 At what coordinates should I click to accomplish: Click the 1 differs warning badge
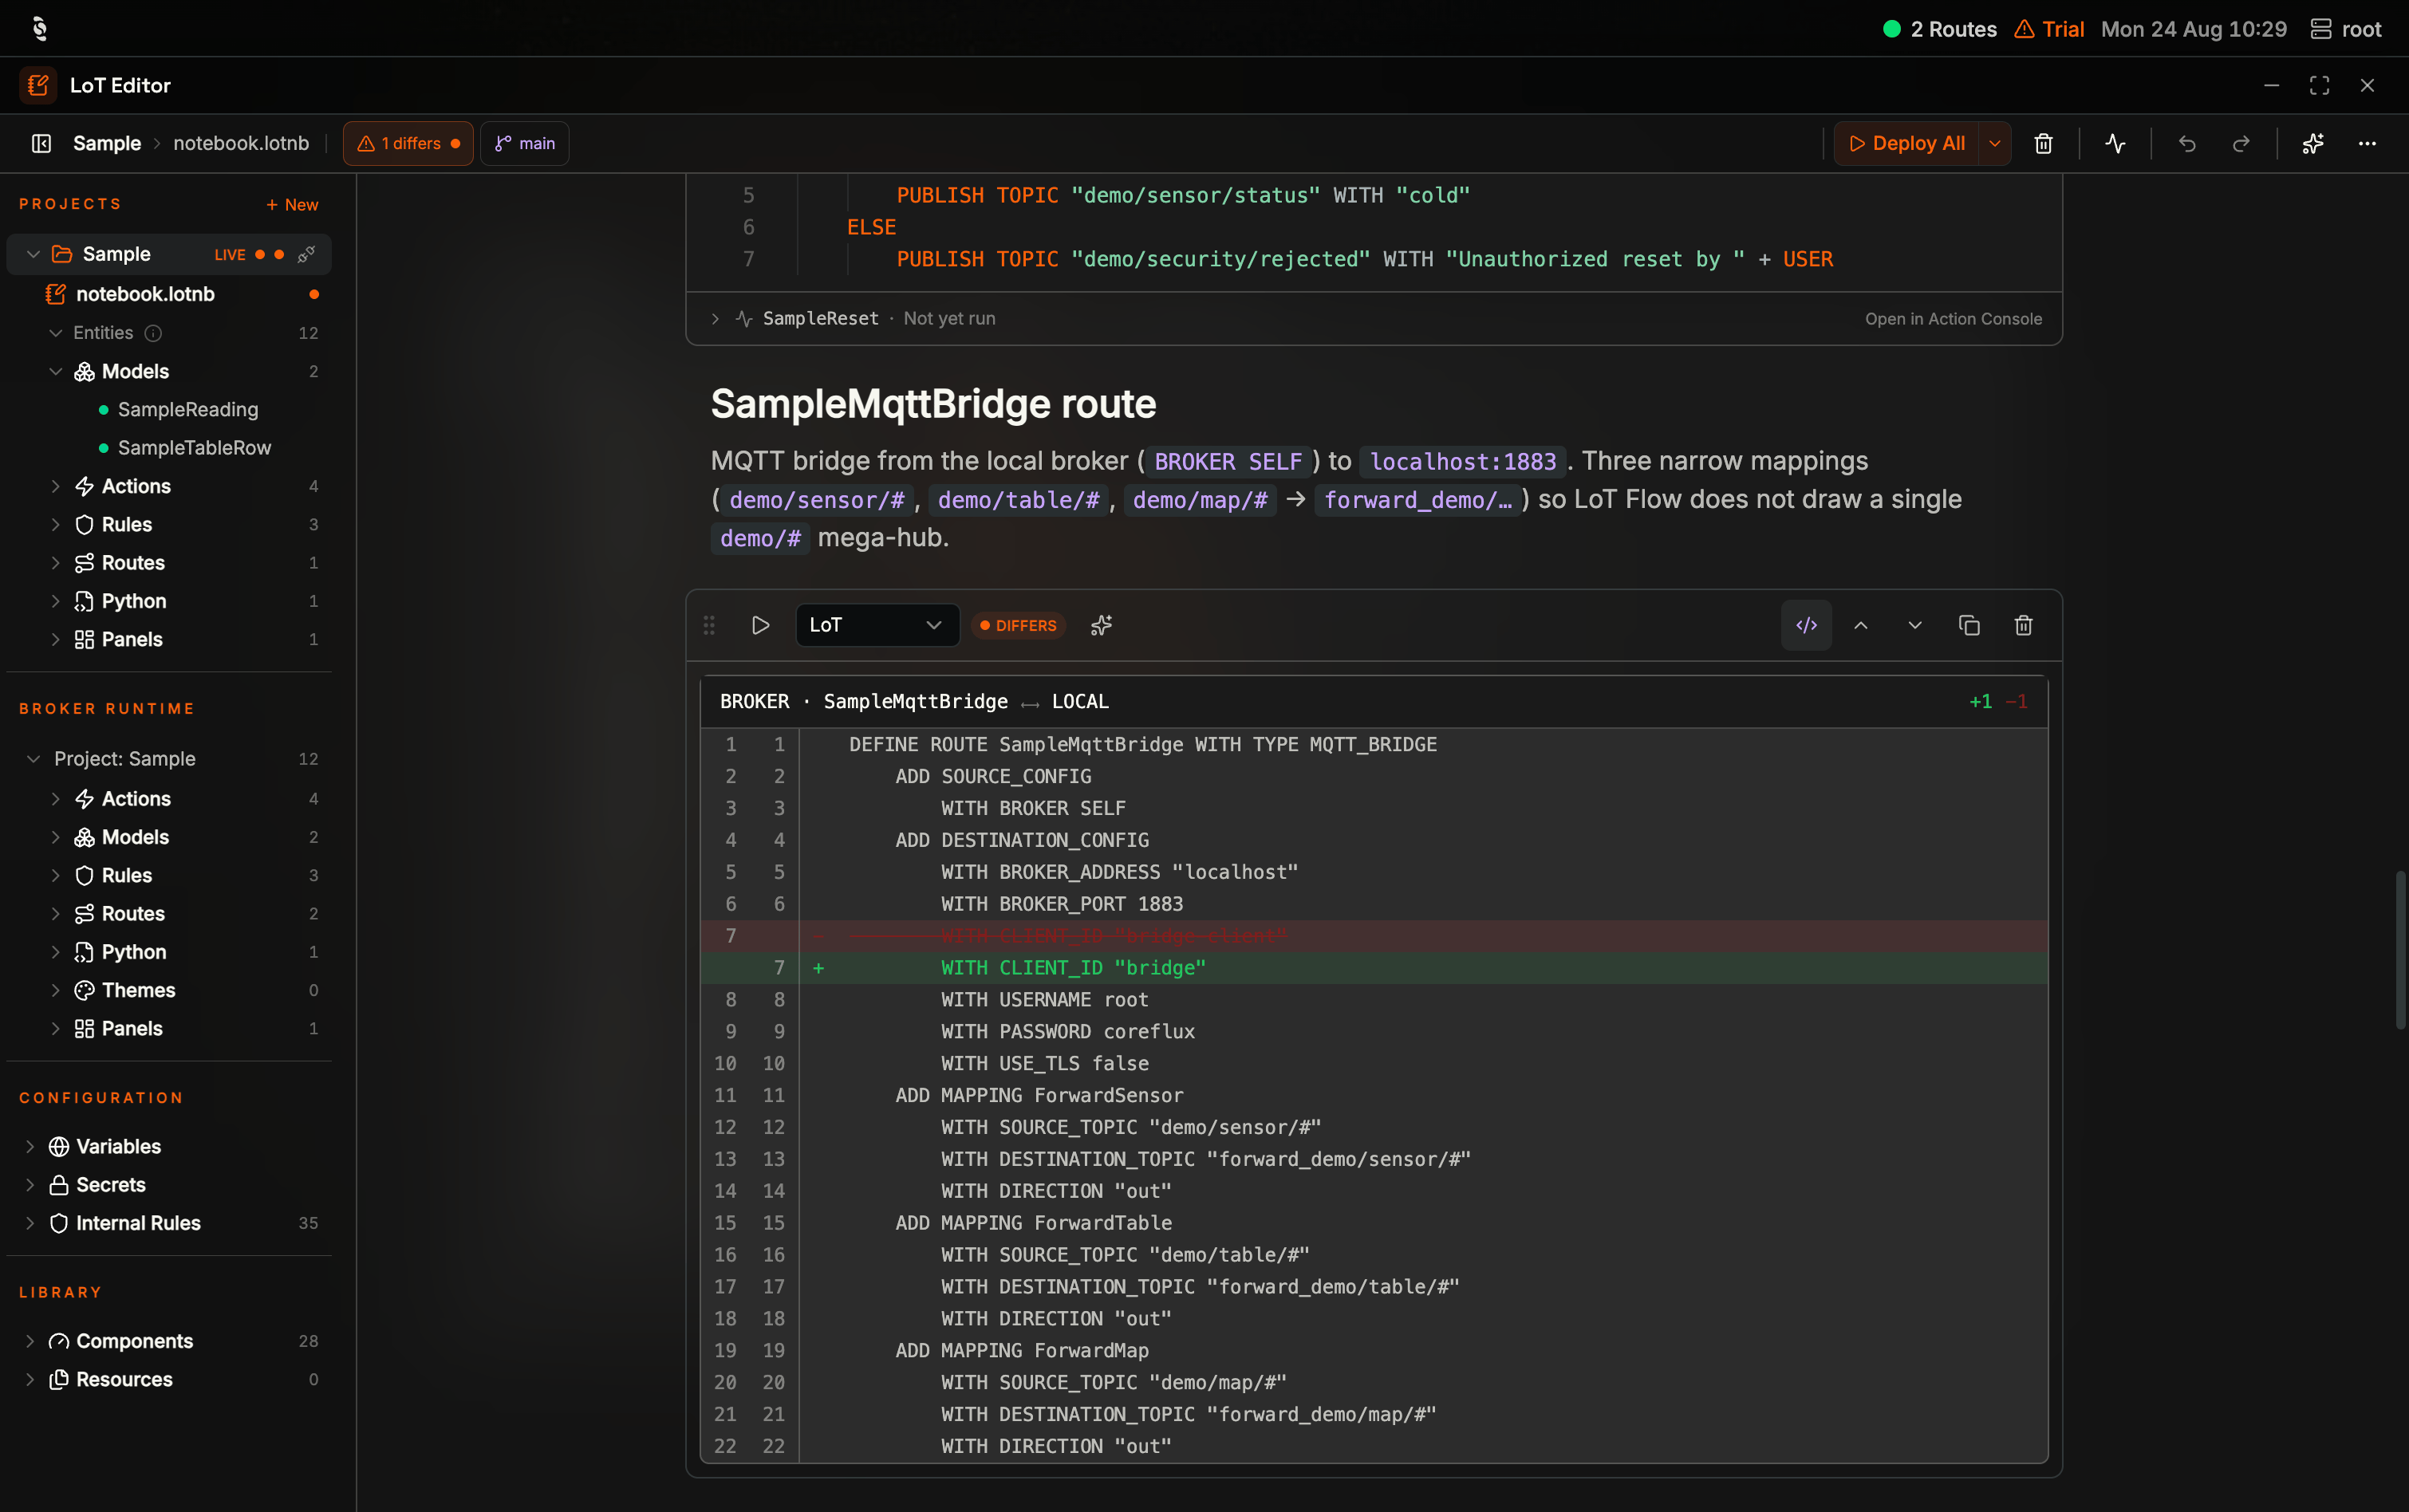[x=408, y=143]
